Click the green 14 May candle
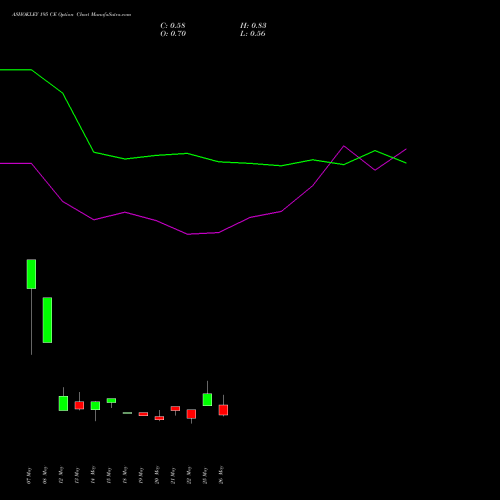Image resolution: width=500 pixels, height=500 pixels. tap(95, 406)
